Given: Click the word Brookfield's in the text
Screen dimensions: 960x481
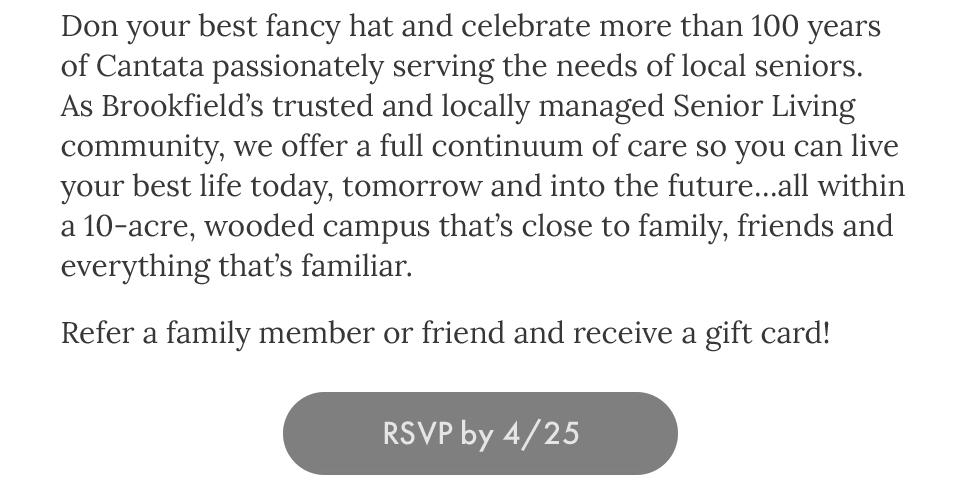Looking at the screenshot, I should [x=182, y=106].
